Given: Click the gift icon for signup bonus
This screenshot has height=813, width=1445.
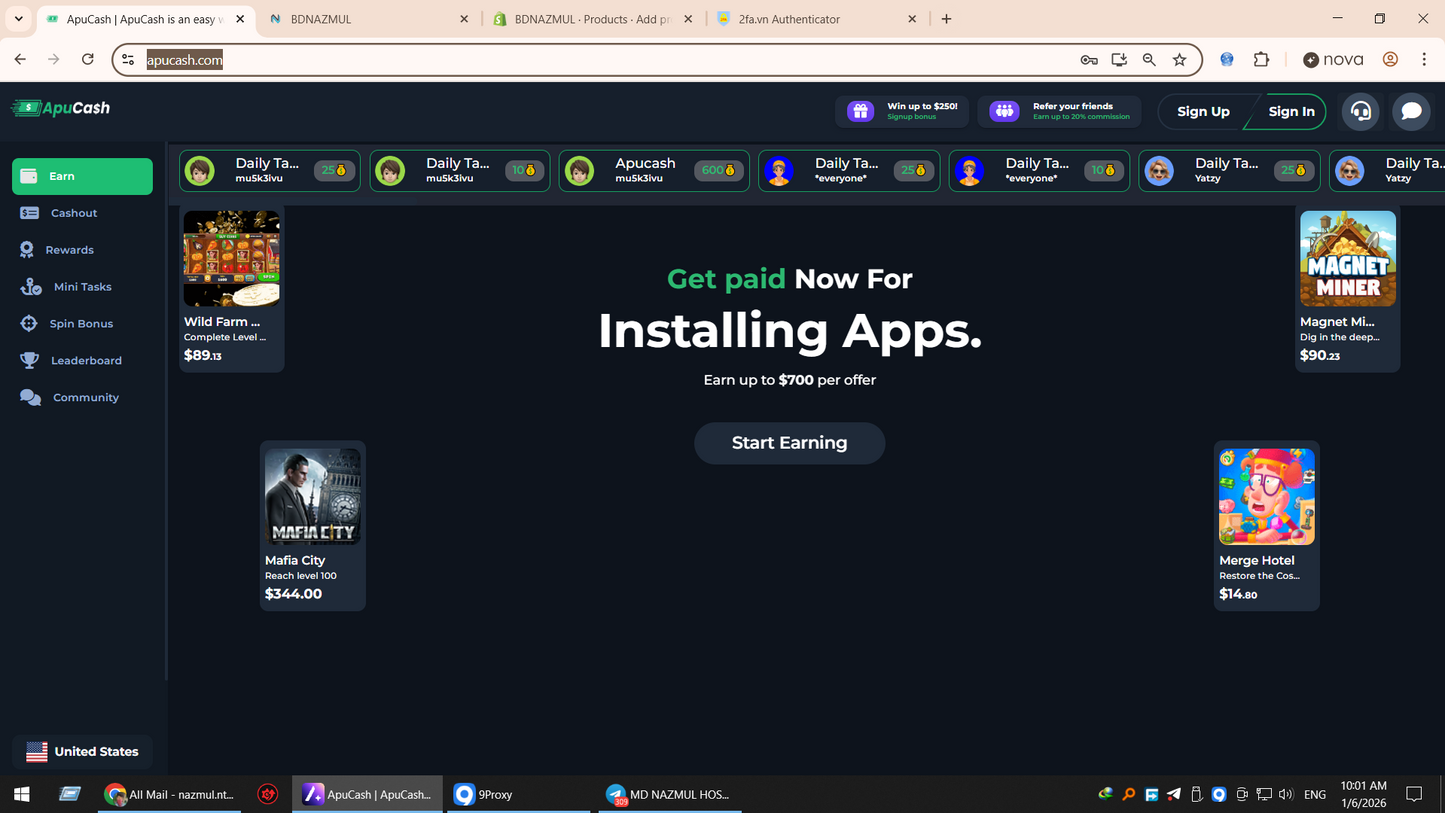Looking at the screenshot, I should (x=860, y=111).
